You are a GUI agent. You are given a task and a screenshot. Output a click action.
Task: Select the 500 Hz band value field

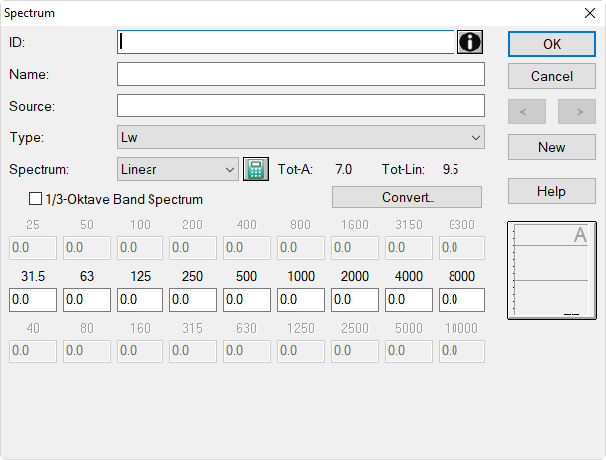(247, 300)
